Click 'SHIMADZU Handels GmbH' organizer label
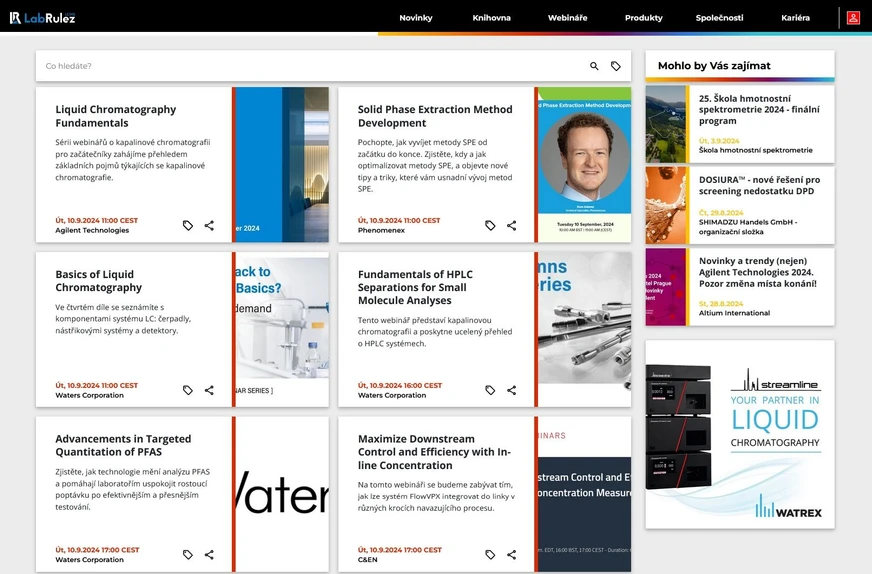The image size is (872, 574). [x=748, y=226]
